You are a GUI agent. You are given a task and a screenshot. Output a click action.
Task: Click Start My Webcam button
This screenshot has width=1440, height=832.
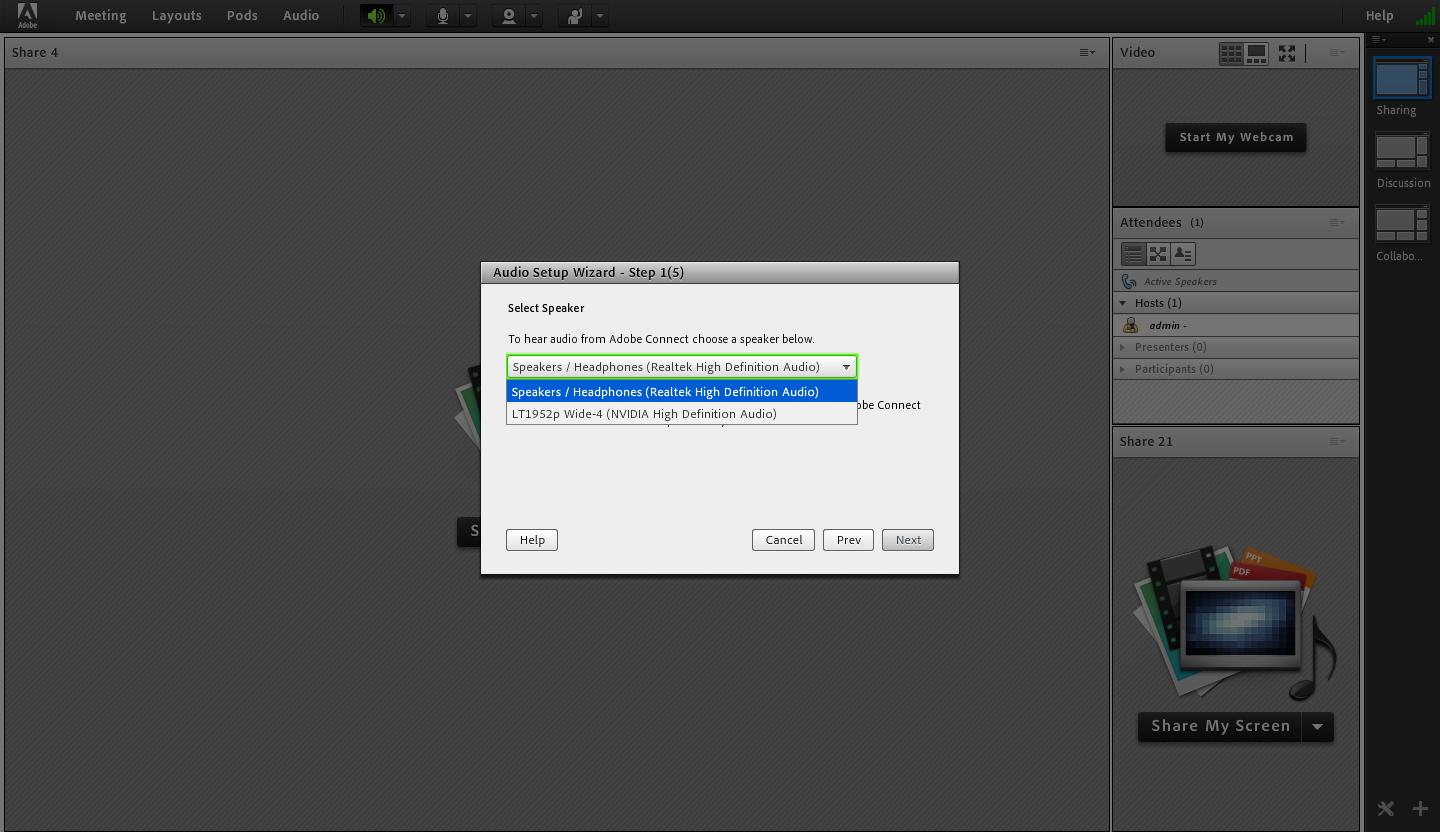tap(1235, 137)
